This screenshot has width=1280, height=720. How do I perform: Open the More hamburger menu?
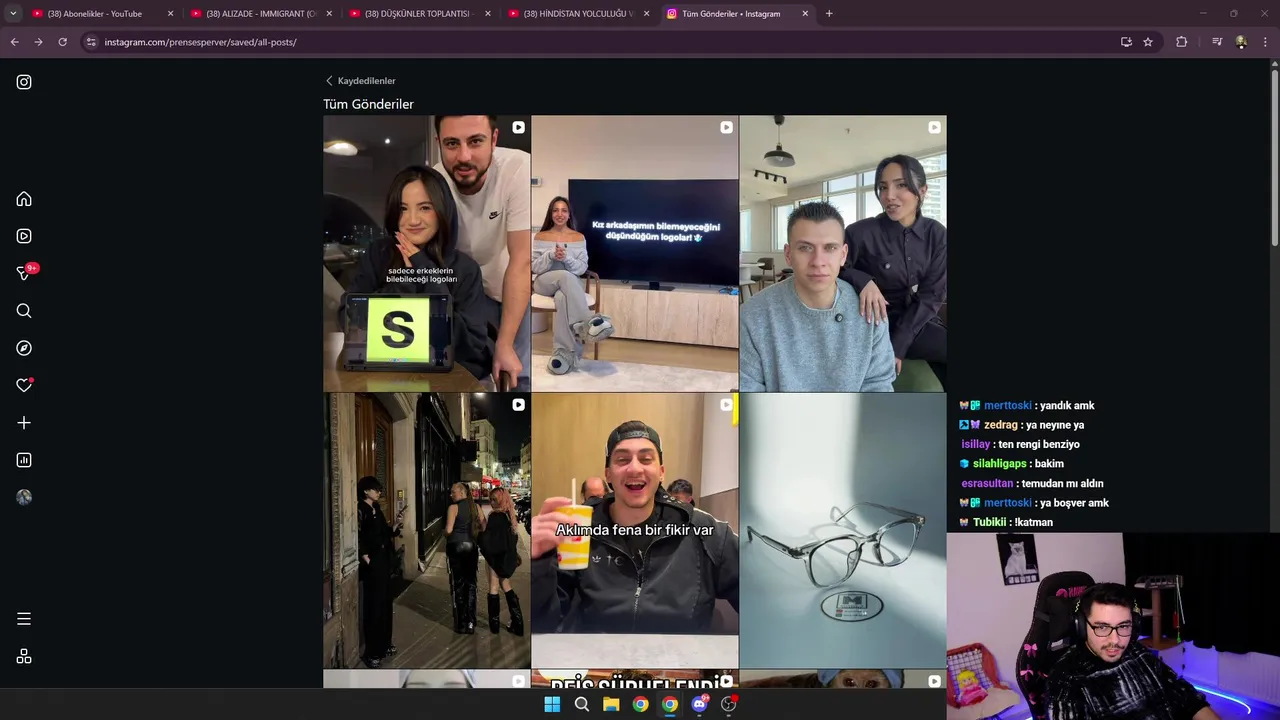tap(24, 619)
